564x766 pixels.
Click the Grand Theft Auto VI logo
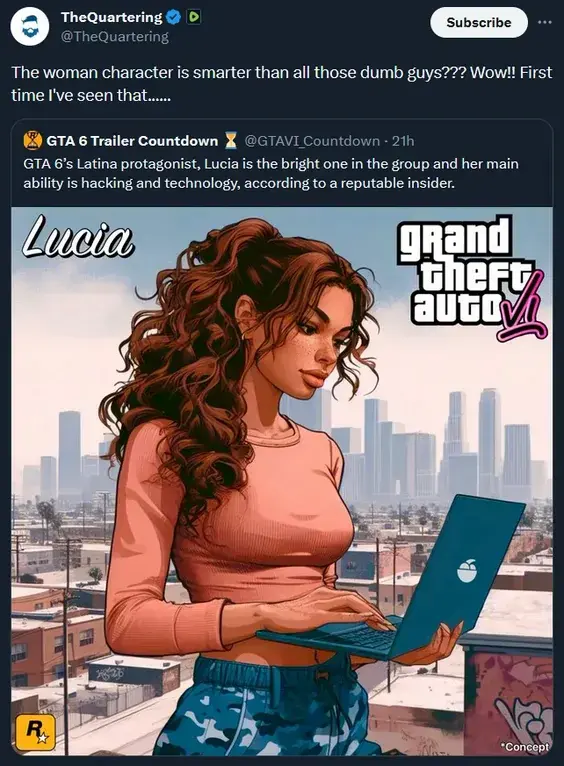pos(472,277)
